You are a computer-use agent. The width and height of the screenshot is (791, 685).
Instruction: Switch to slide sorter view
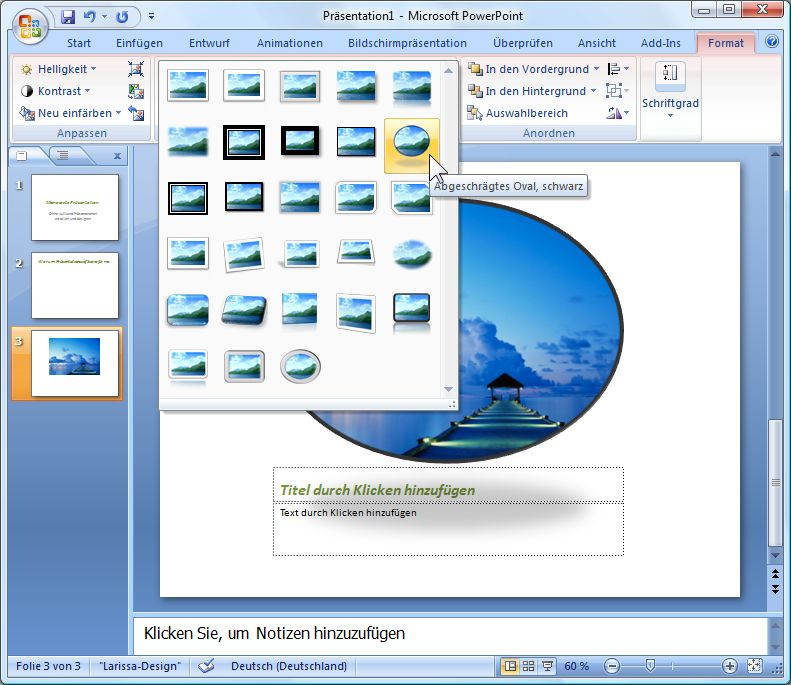[528, 666]
